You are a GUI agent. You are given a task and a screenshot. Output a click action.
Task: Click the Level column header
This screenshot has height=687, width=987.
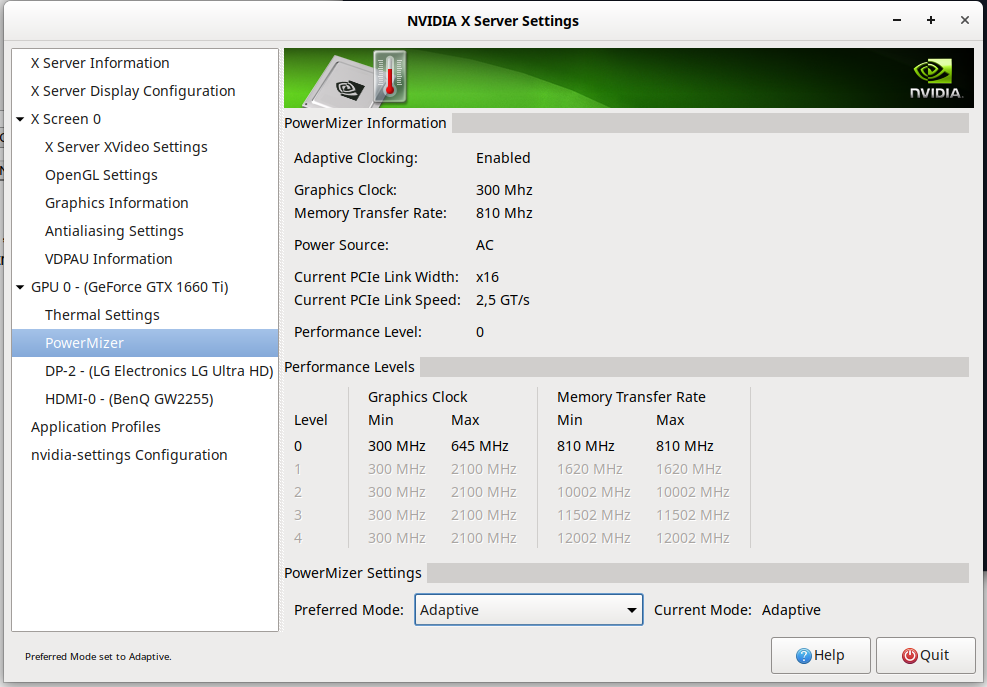pos(311,420)
